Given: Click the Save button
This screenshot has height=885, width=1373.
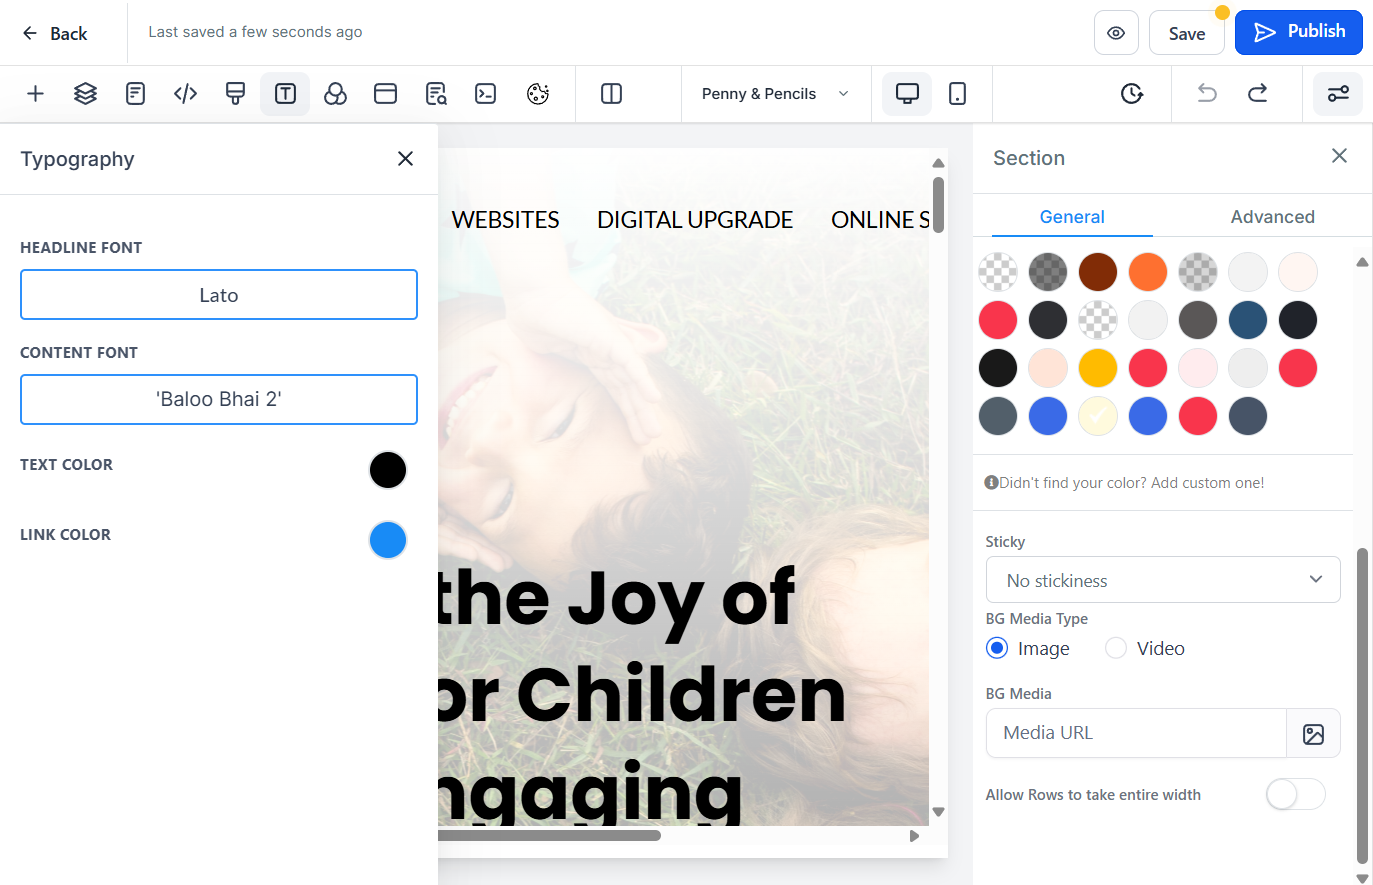Looking at the screenshot, I should tap(1186, 33).
